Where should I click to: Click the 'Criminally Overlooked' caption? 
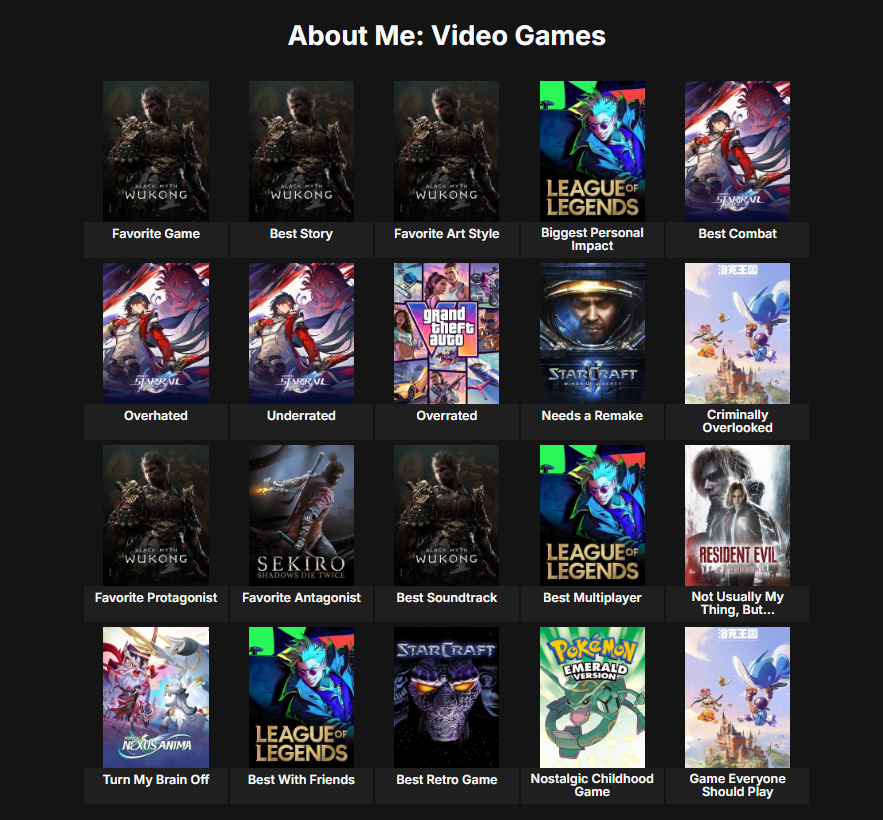click(738, 421)
